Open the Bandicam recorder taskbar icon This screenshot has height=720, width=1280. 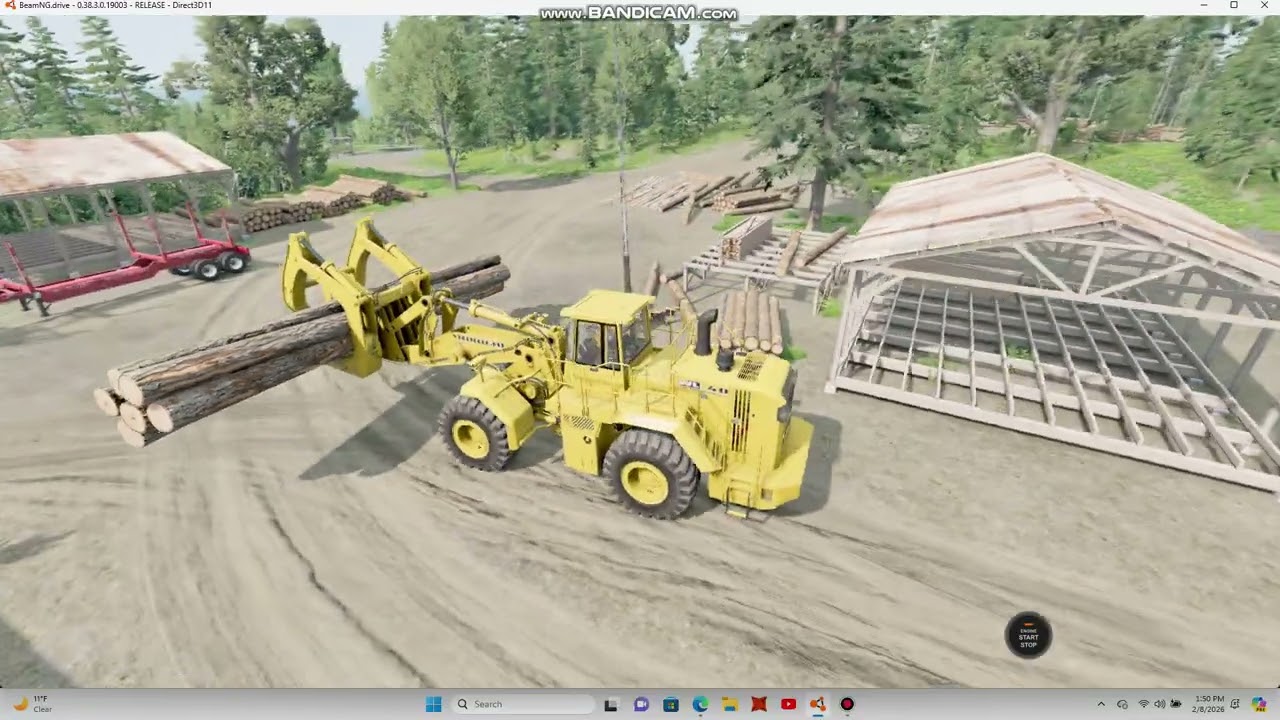[x=847, y=704]
